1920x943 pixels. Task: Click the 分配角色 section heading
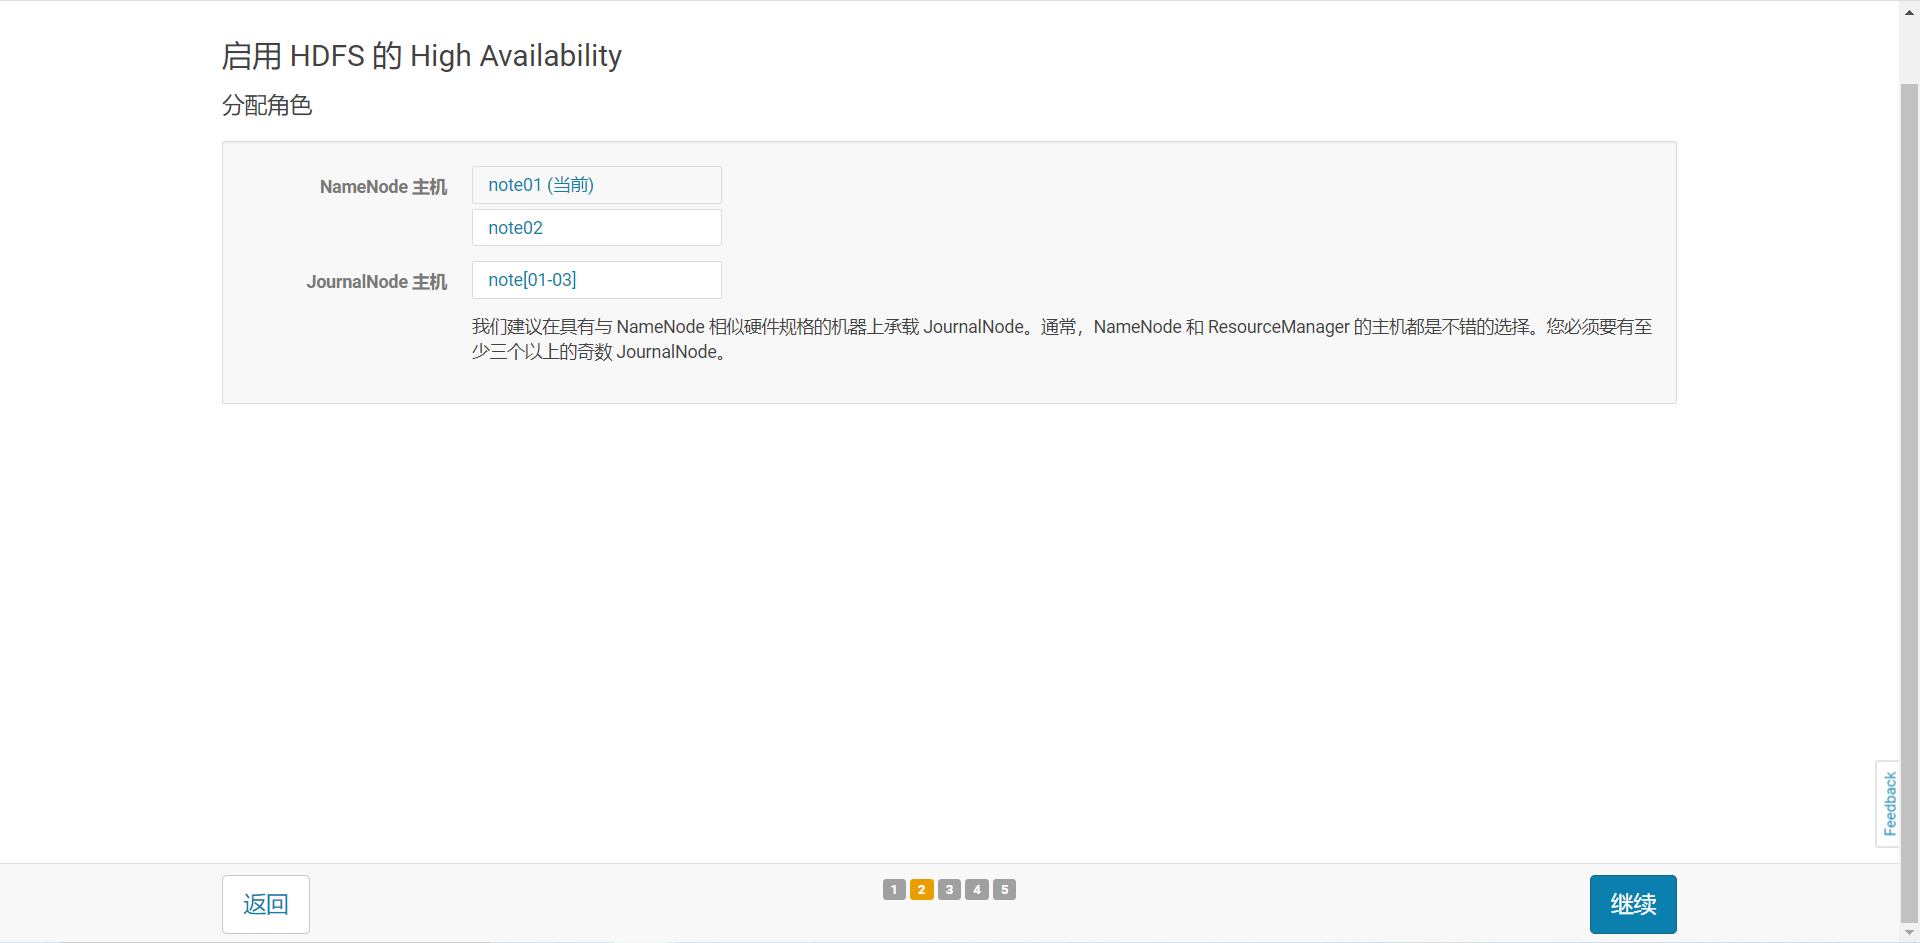[x=267, y=105]
